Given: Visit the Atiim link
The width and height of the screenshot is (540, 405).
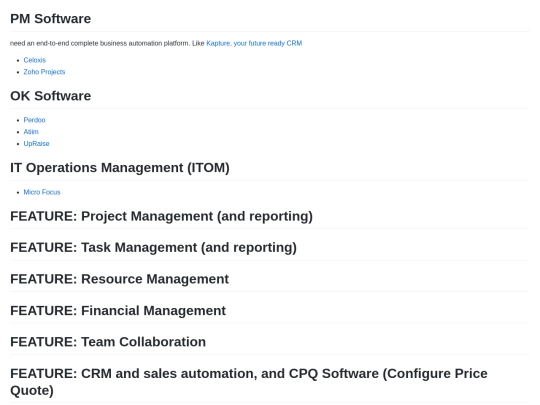Looking at the screenshot, I should tap(31, 132).
